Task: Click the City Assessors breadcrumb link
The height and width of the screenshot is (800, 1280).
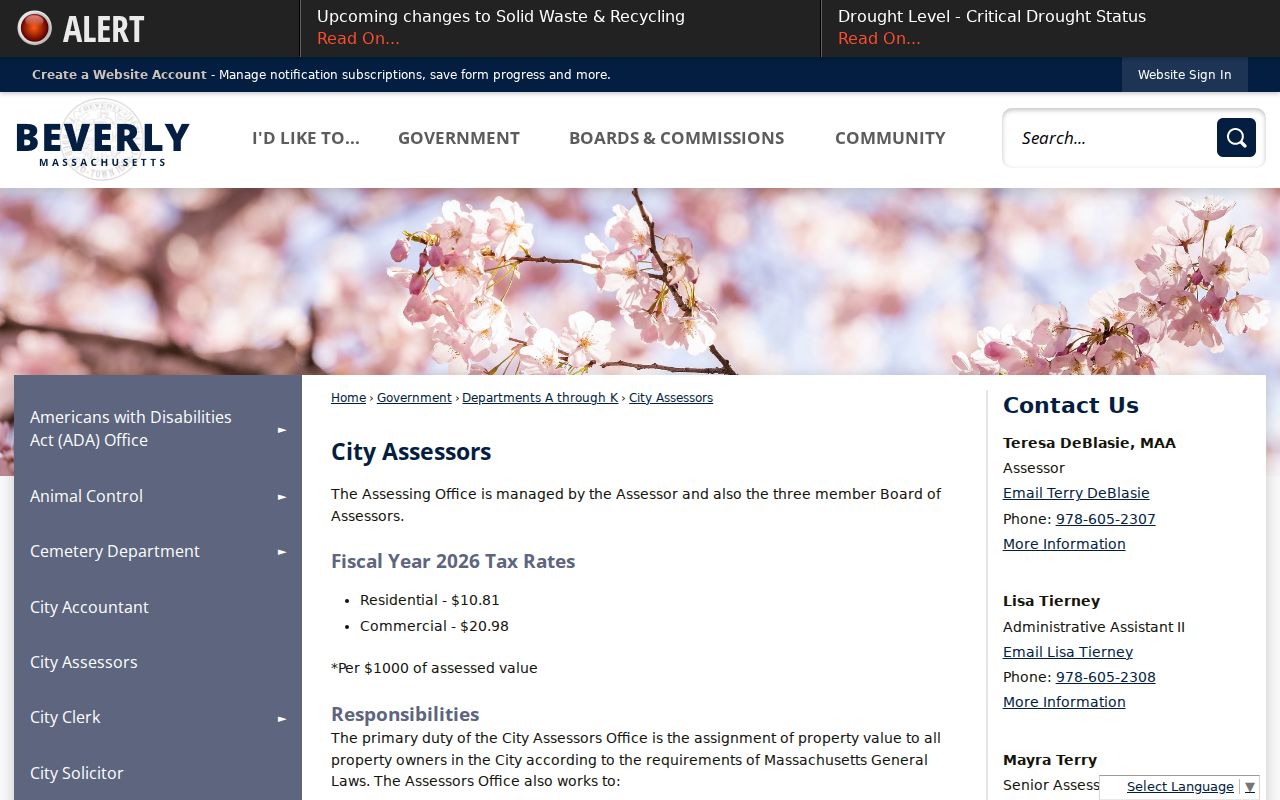Action: (671, 398)
